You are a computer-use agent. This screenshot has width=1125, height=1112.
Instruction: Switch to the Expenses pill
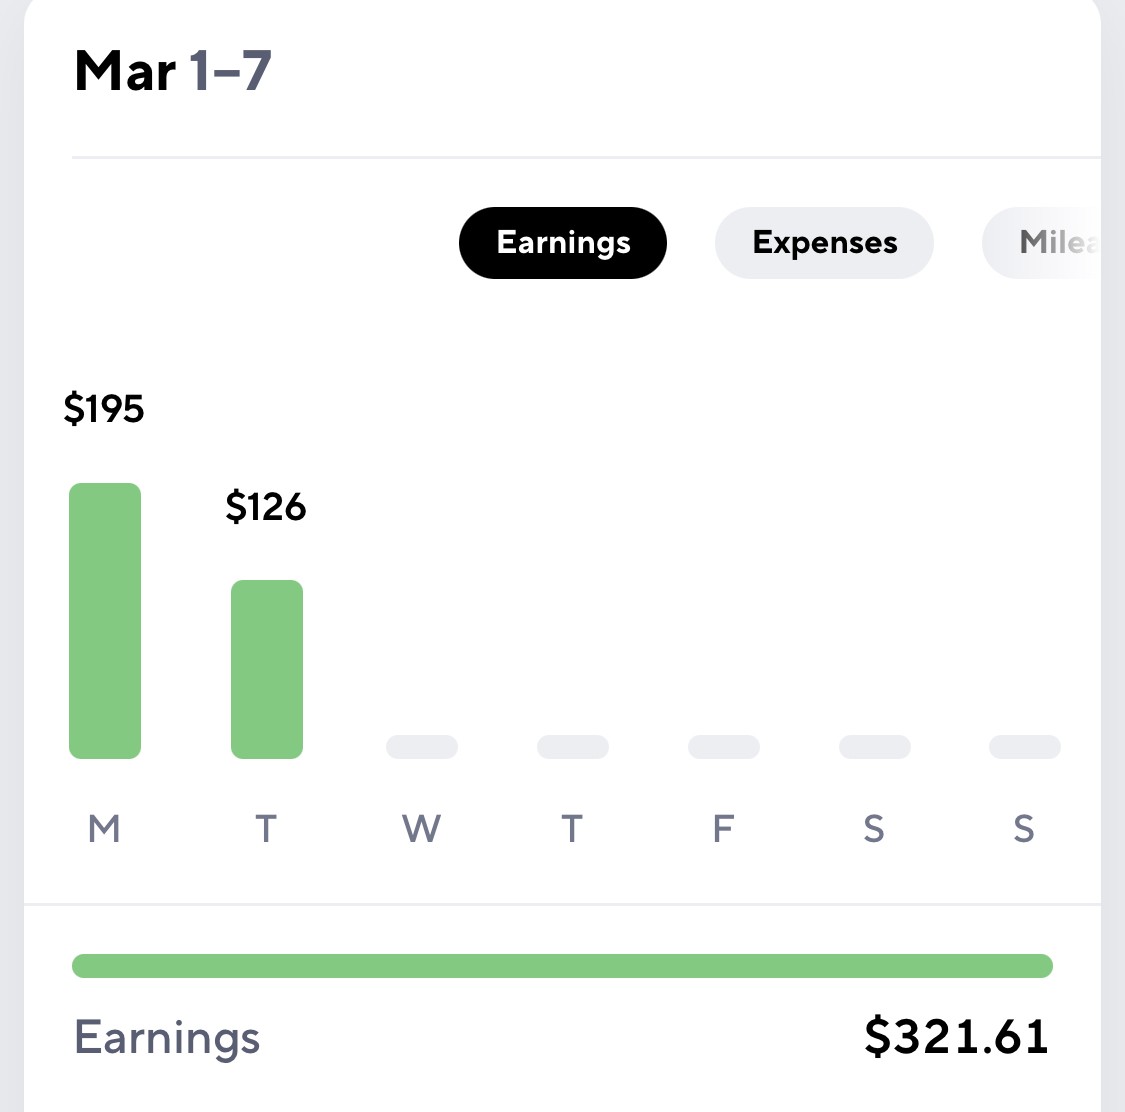[x=824, y=242]
